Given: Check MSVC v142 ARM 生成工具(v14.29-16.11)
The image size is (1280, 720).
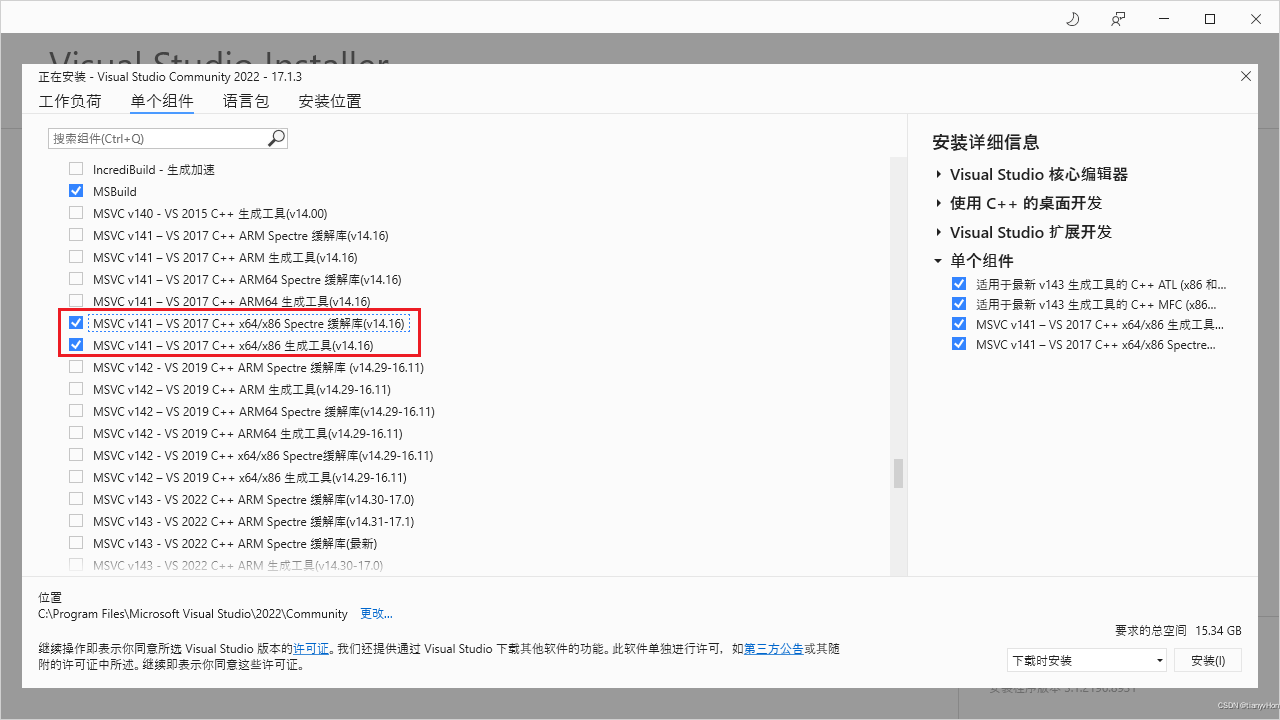Looking at the screenshot, I should point(76,389).
